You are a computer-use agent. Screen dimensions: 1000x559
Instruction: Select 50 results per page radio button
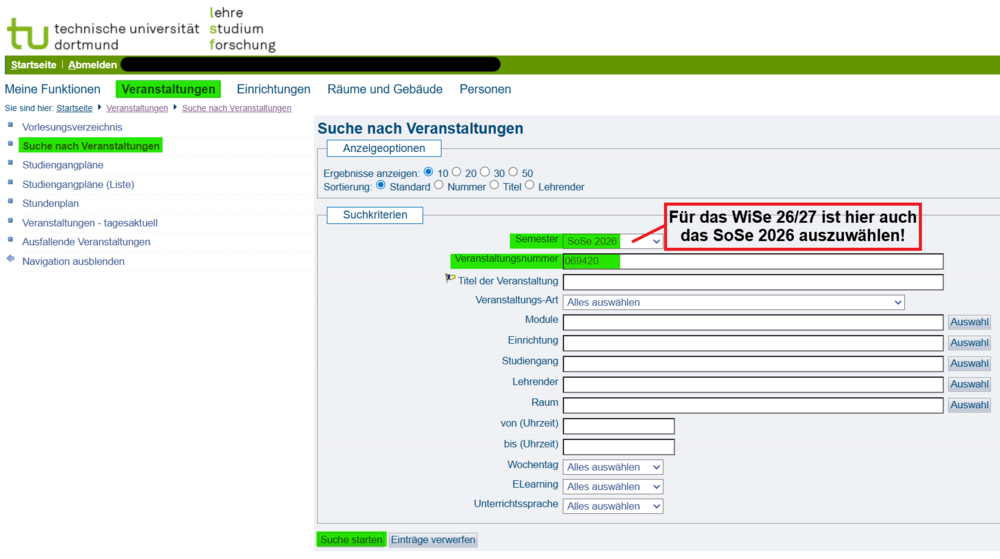tap(514, 172)
